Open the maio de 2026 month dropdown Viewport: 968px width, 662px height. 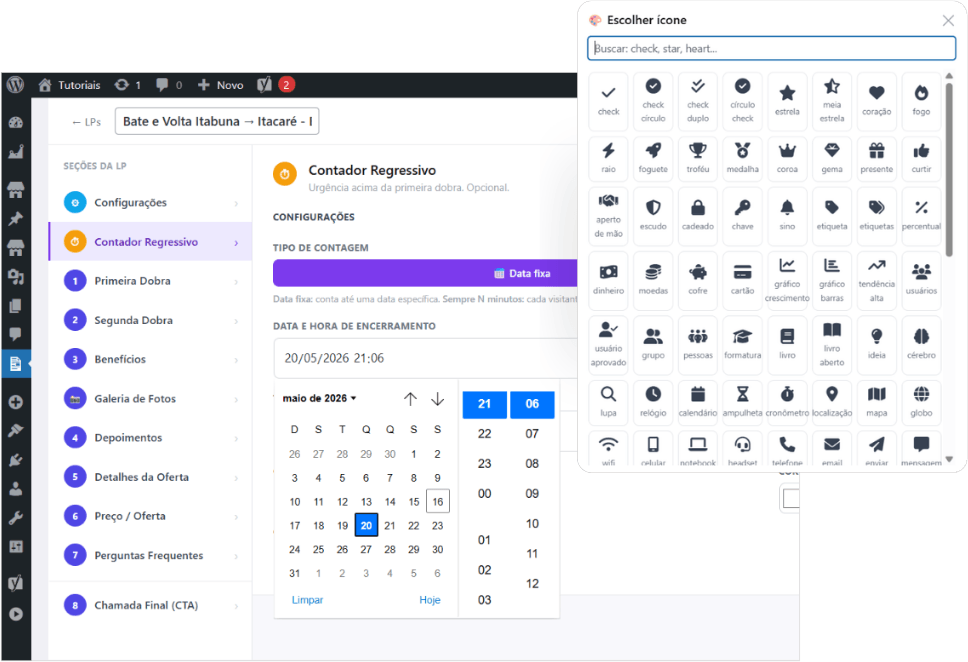tap(319, 398)
